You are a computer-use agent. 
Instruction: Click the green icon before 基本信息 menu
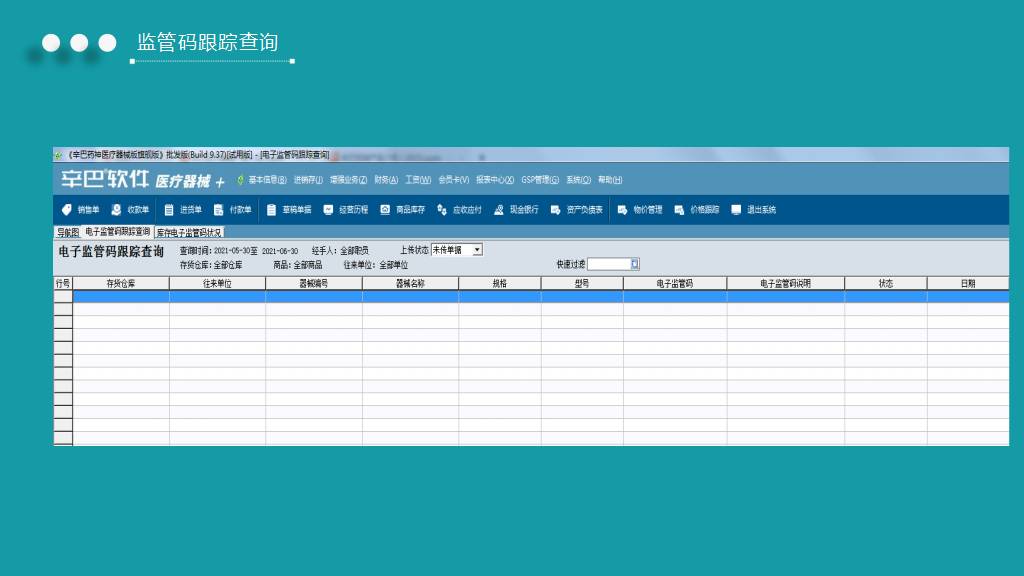click(x=240, y=180)
